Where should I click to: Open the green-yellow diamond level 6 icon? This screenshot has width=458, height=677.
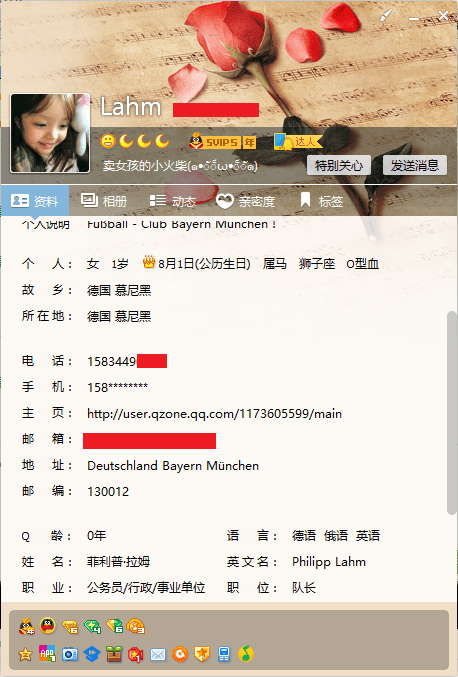[114, 626]
